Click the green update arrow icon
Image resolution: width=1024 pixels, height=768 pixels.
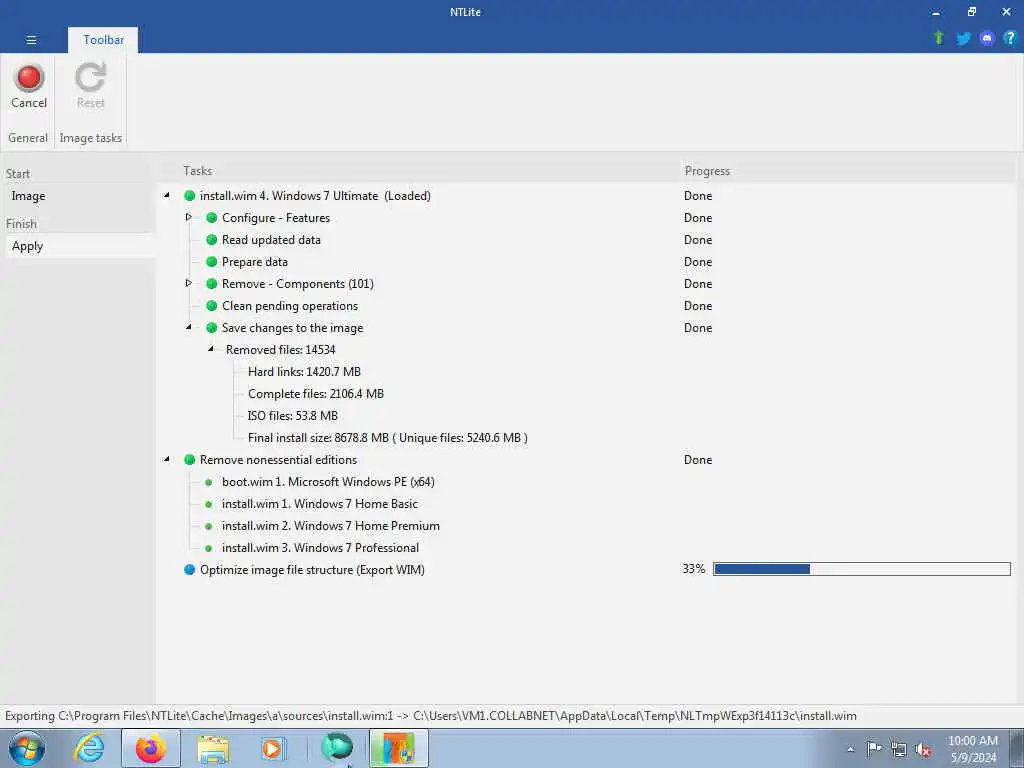click(938, 38)
